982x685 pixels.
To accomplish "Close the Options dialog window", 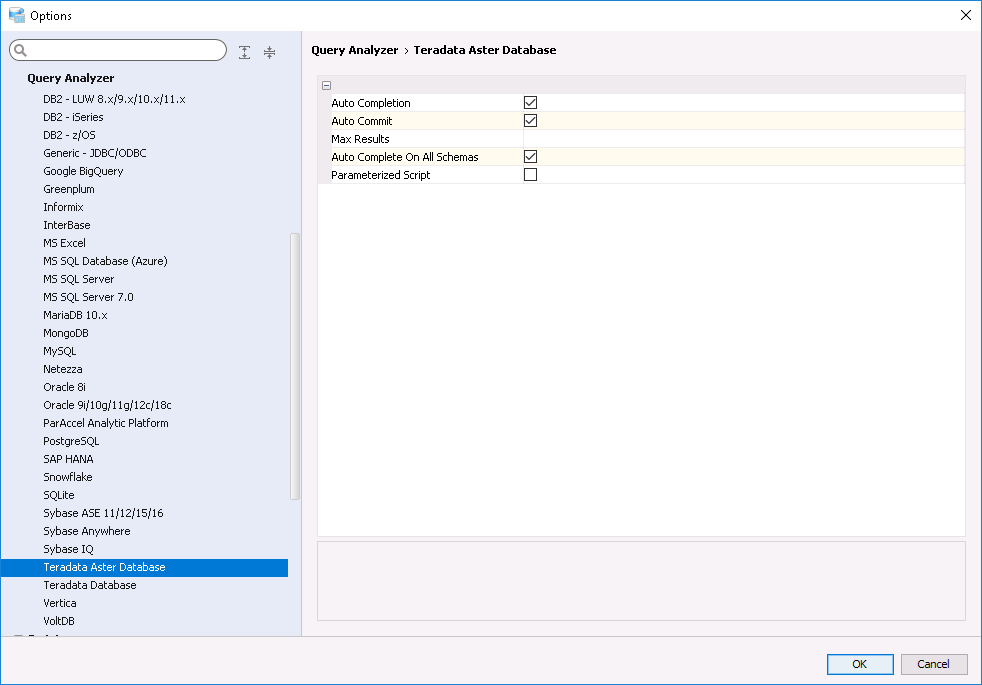I will 965,15.
